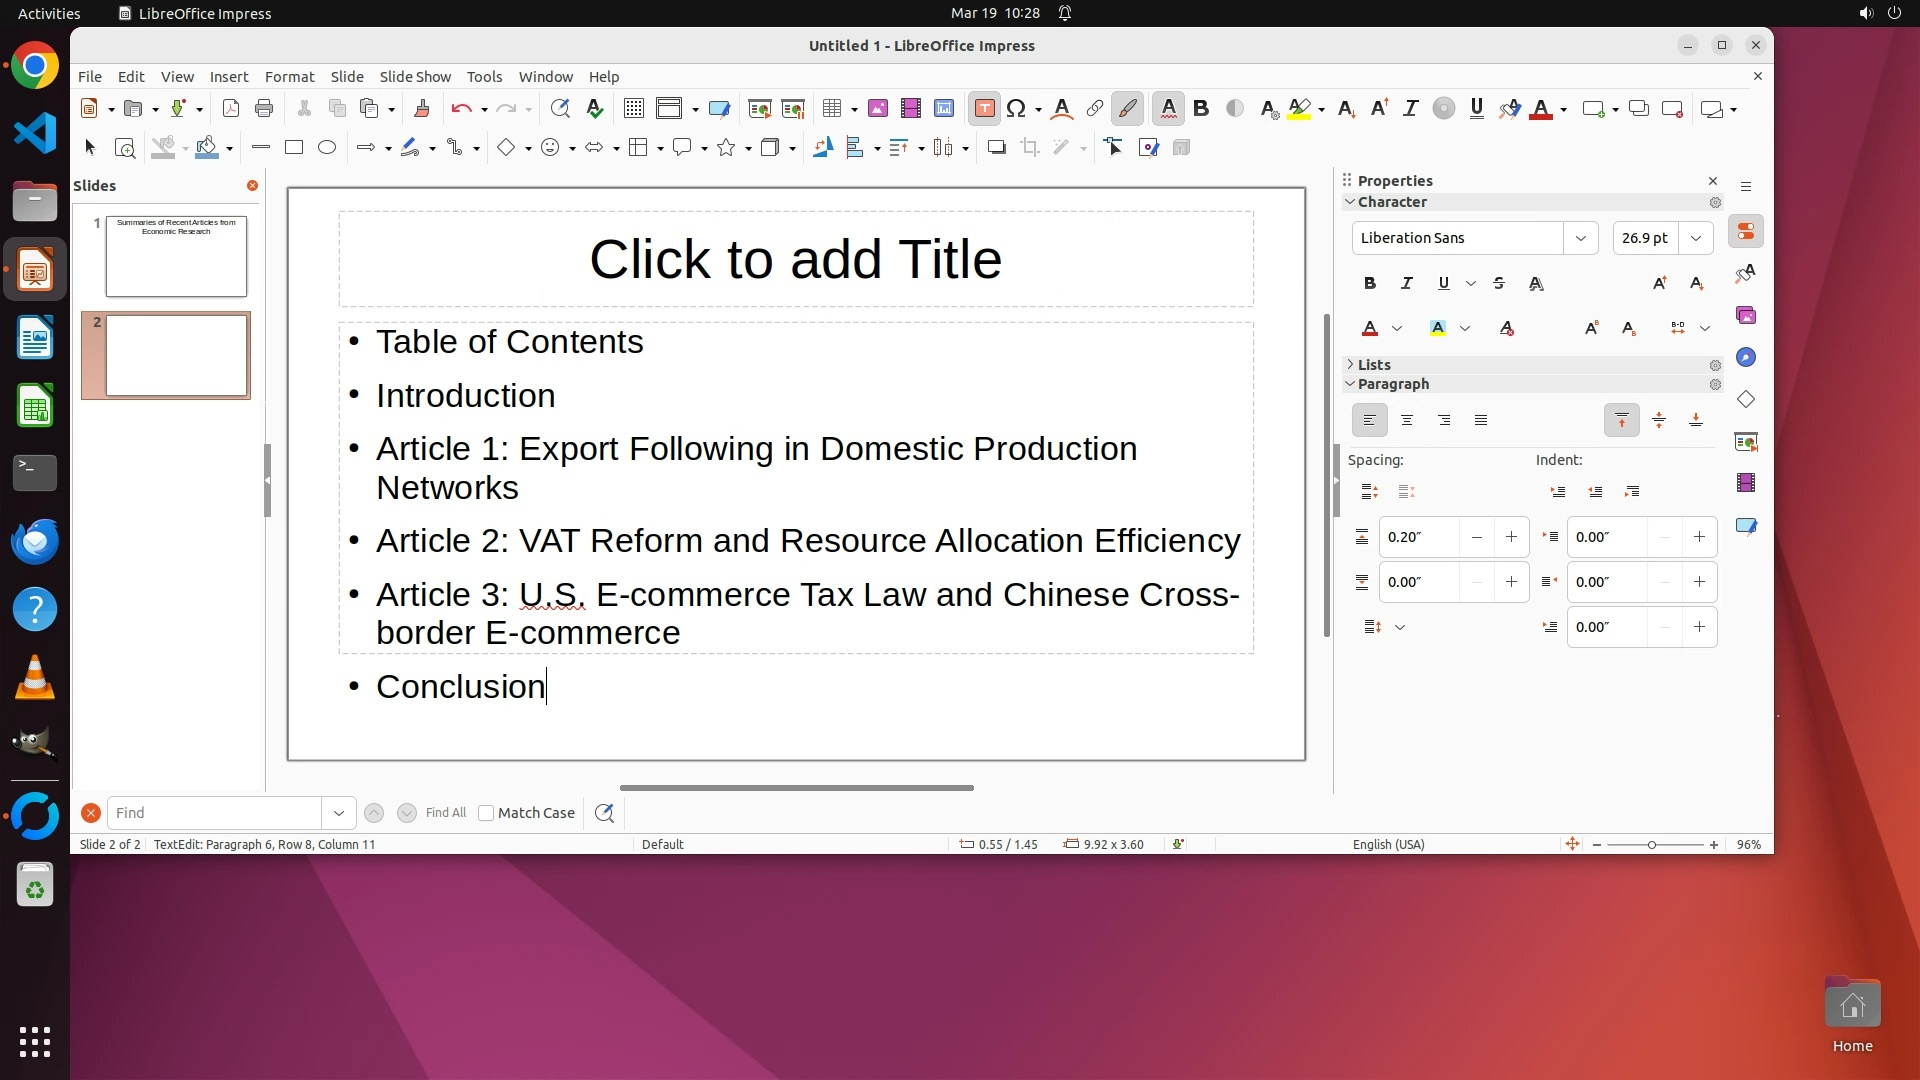Image resolution: width=1920 pixels, height=1080 pixels.
Task: Open the Slide Show menu
Action: (x=414, y=77)
